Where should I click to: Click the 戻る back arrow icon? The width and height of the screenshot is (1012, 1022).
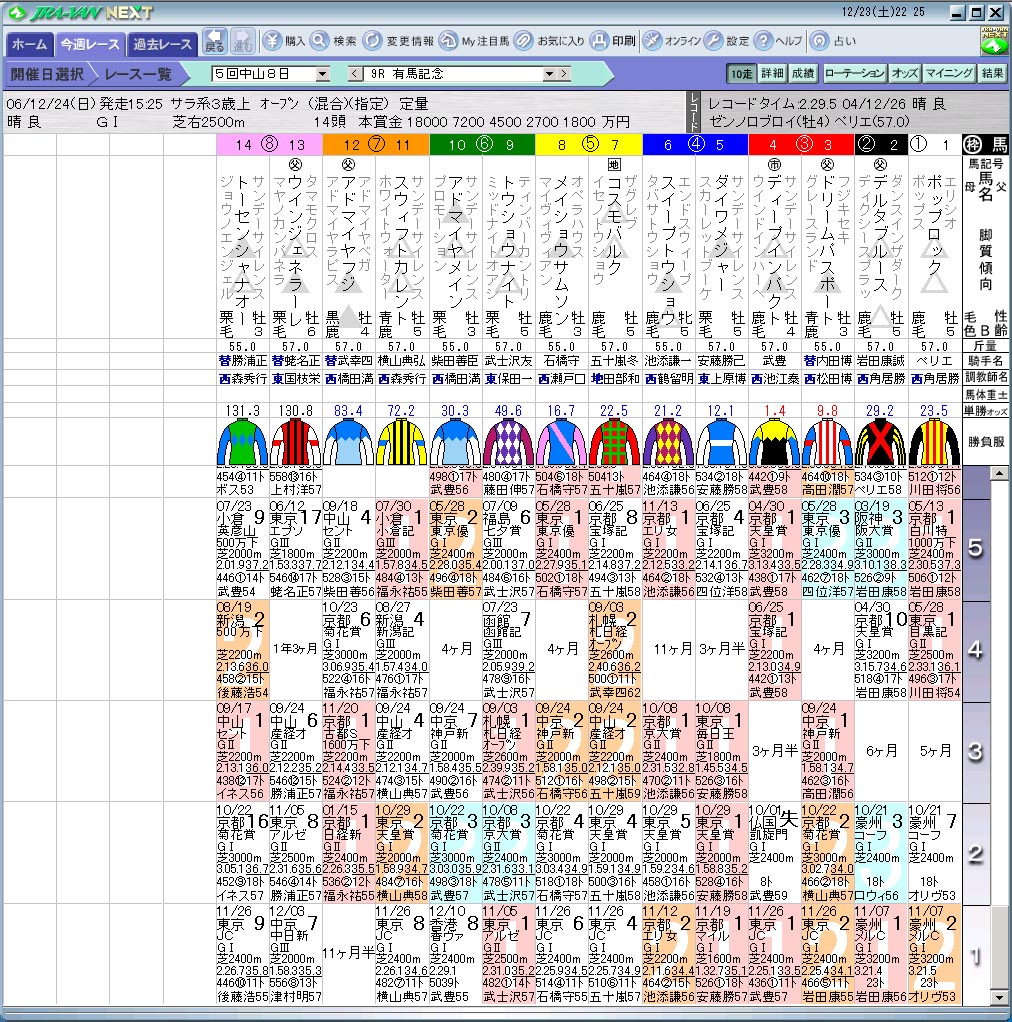click(214, 41)
